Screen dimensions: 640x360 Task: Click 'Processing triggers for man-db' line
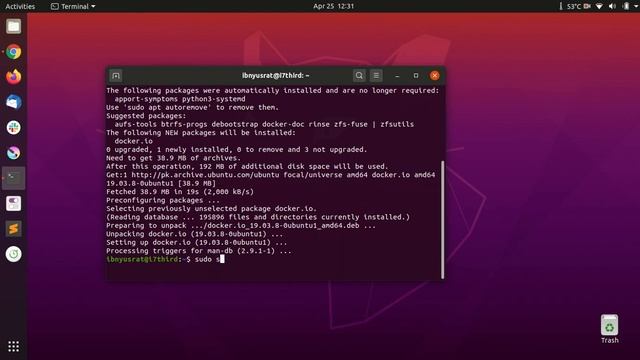tap(199, 251)
